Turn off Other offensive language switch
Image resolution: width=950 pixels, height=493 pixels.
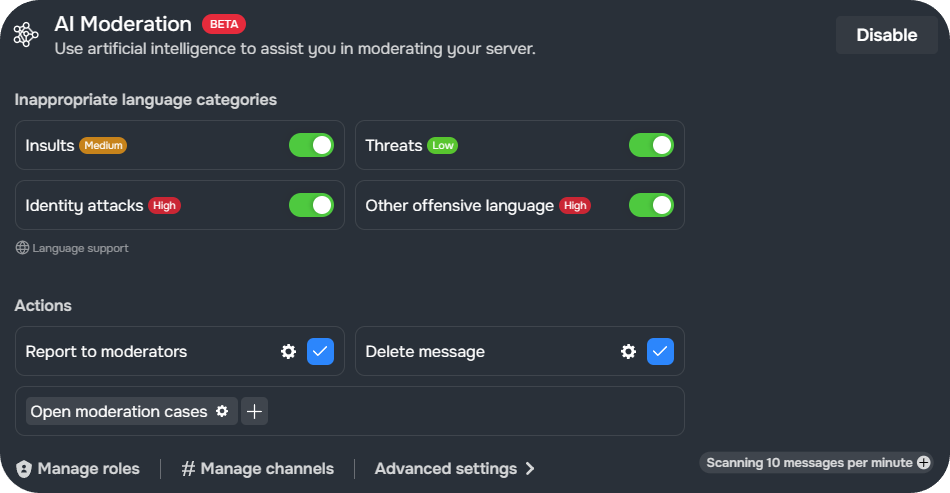651,205
